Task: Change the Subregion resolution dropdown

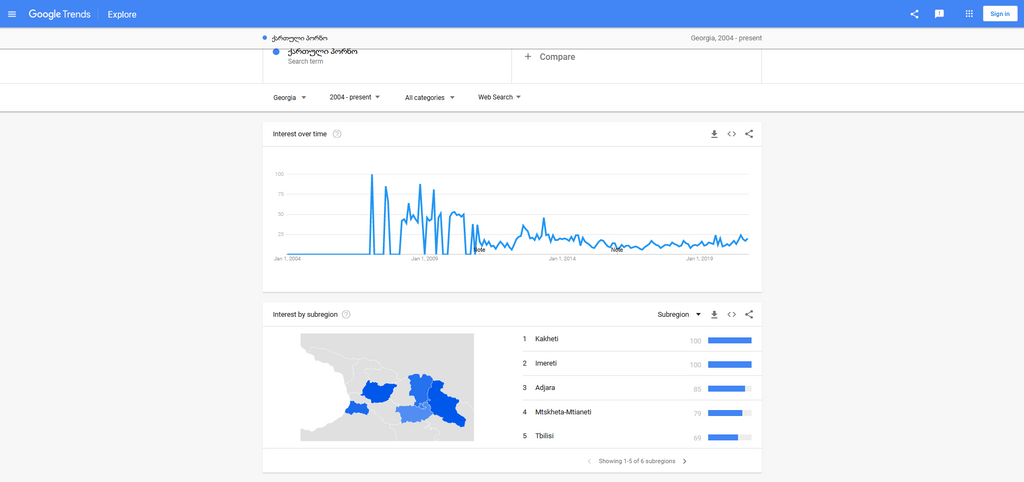Action: (679, 314)
